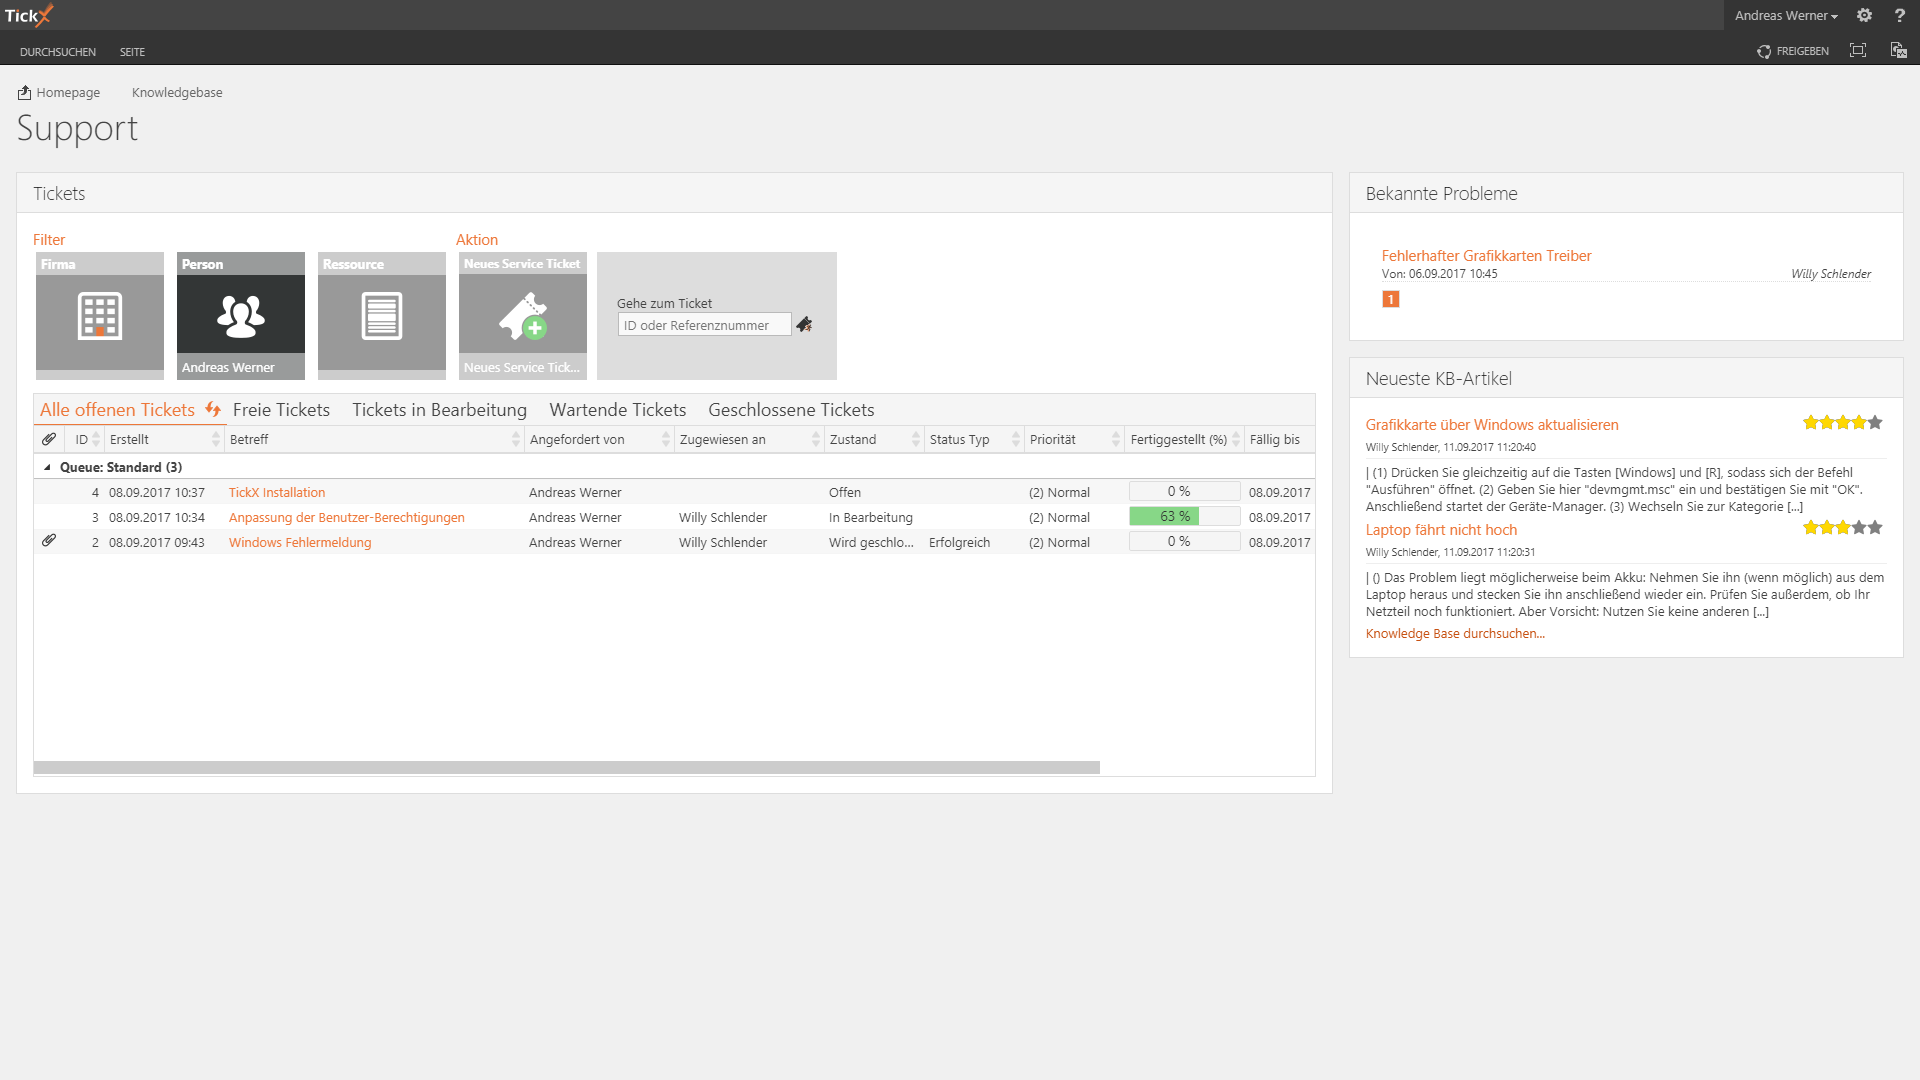Toggle focus content fullscreen icon

click(x=1858, y=51)
